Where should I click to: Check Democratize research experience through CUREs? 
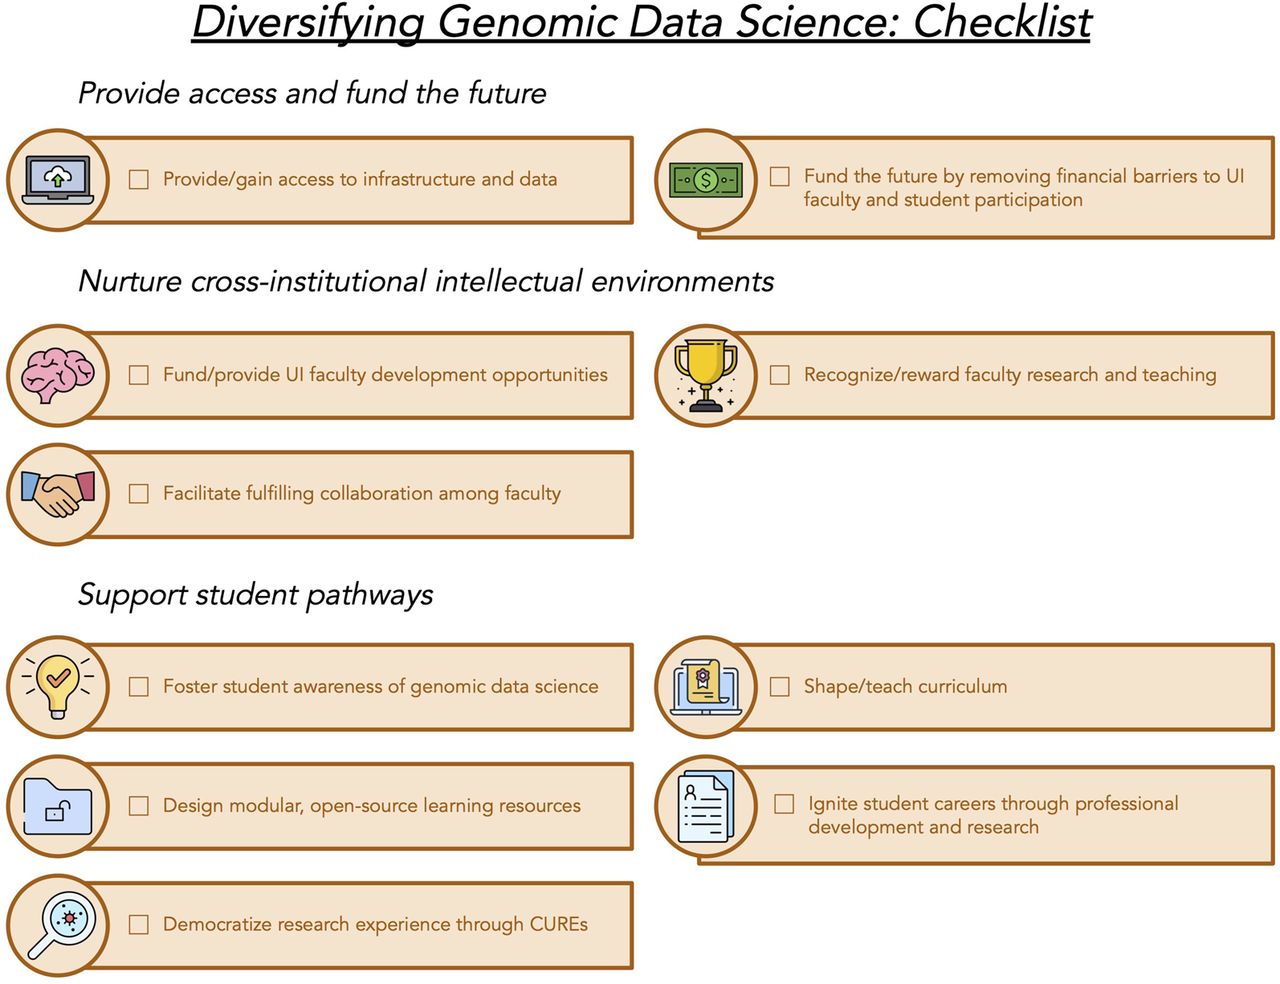tap(139, 925)
